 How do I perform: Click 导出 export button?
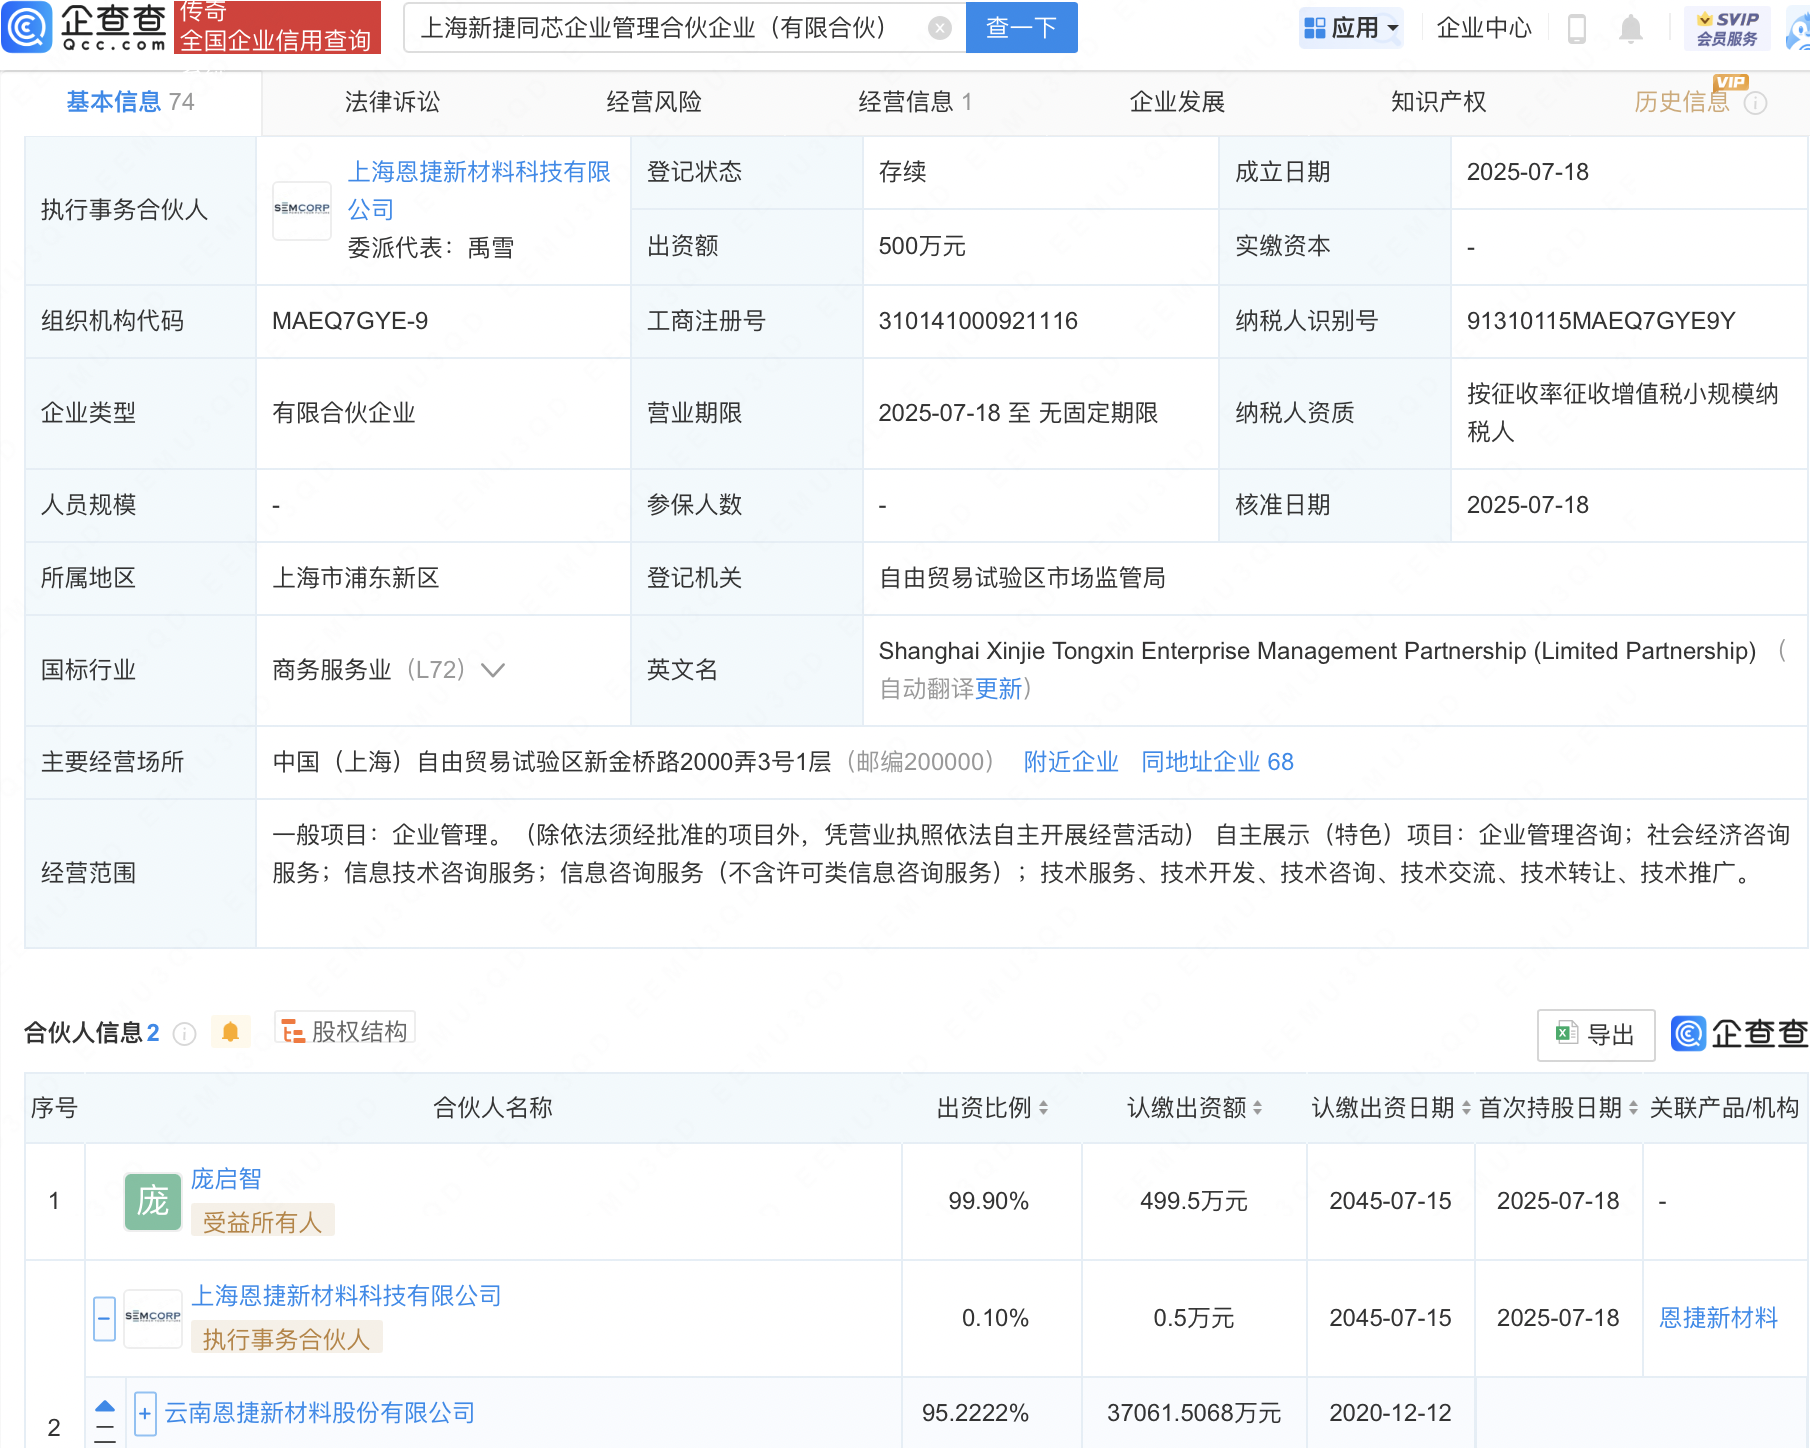tap(1595, 1035)
